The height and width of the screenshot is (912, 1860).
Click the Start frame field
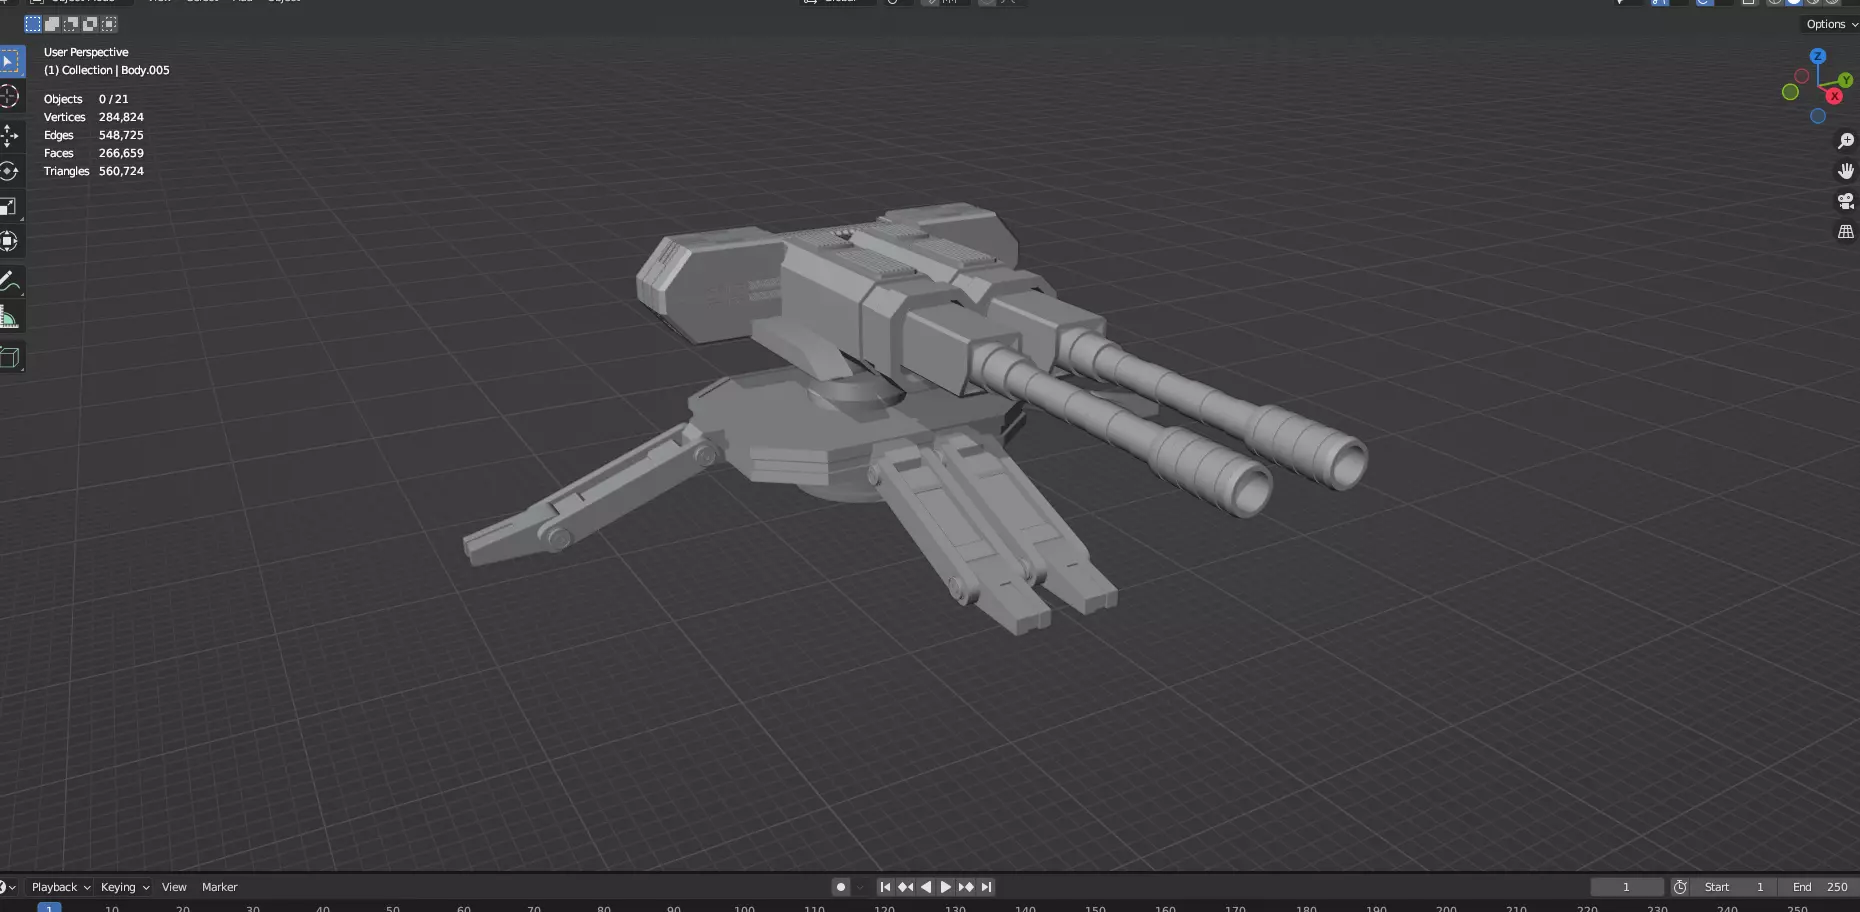[1734, 887]
